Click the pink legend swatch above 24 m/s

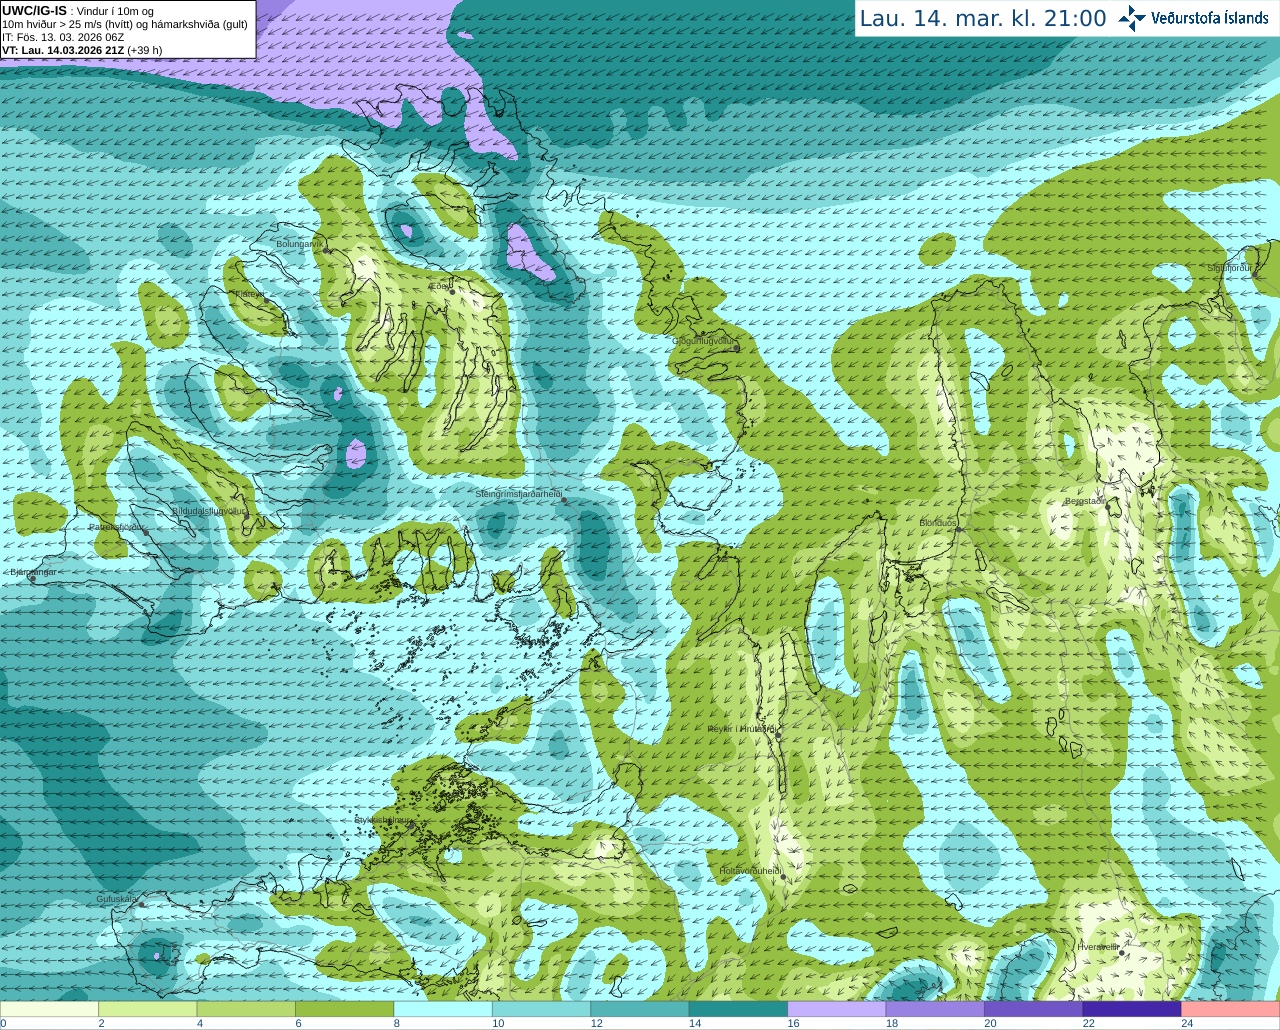(x=1231, y=1009)
